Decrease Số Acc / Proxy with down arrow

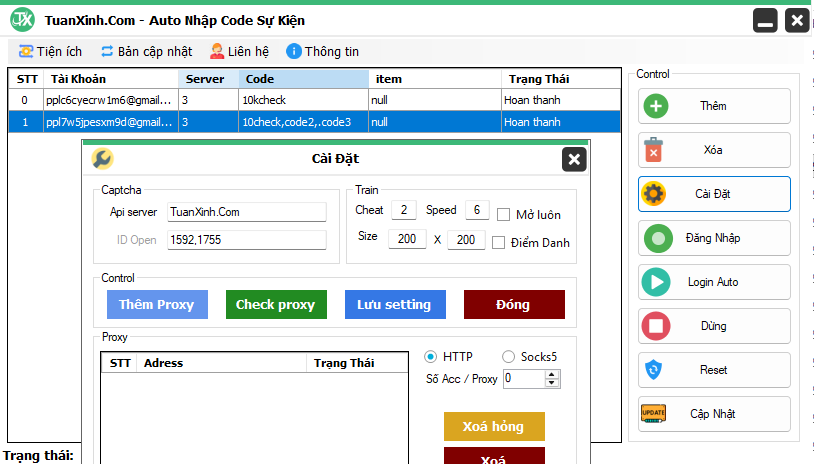coord(553,383)
